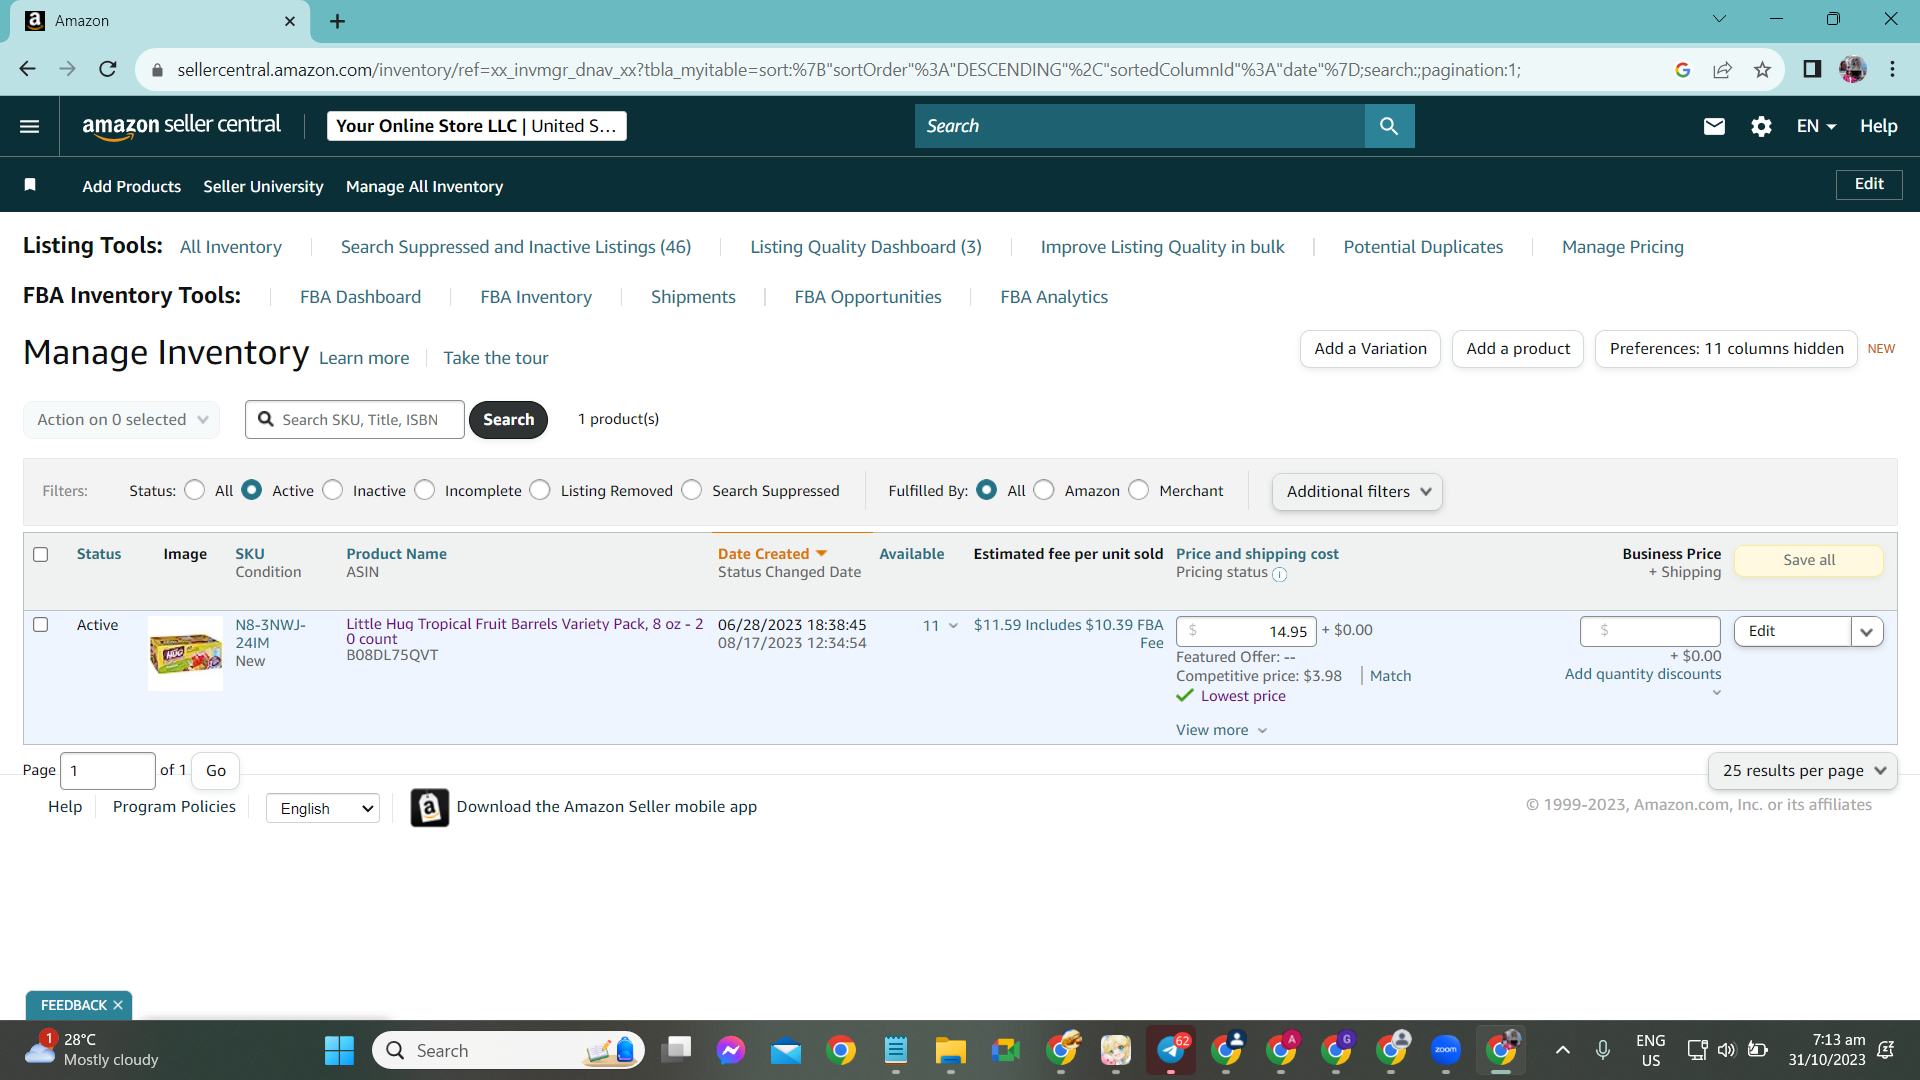
Task: Expand View more under pricing status
Action: pos(1221,730)
